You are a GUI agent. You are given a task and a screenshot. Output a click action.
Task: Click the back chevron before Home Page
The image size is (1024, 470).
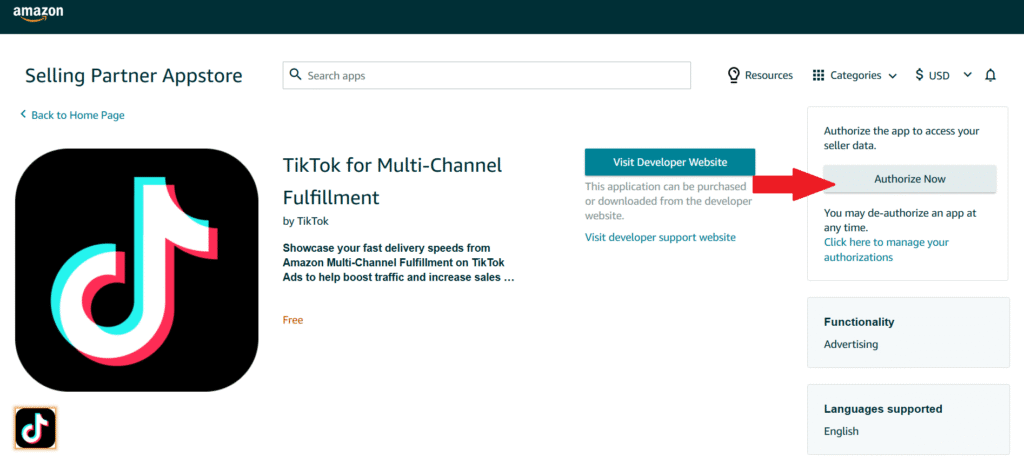[x=23, y=115]
